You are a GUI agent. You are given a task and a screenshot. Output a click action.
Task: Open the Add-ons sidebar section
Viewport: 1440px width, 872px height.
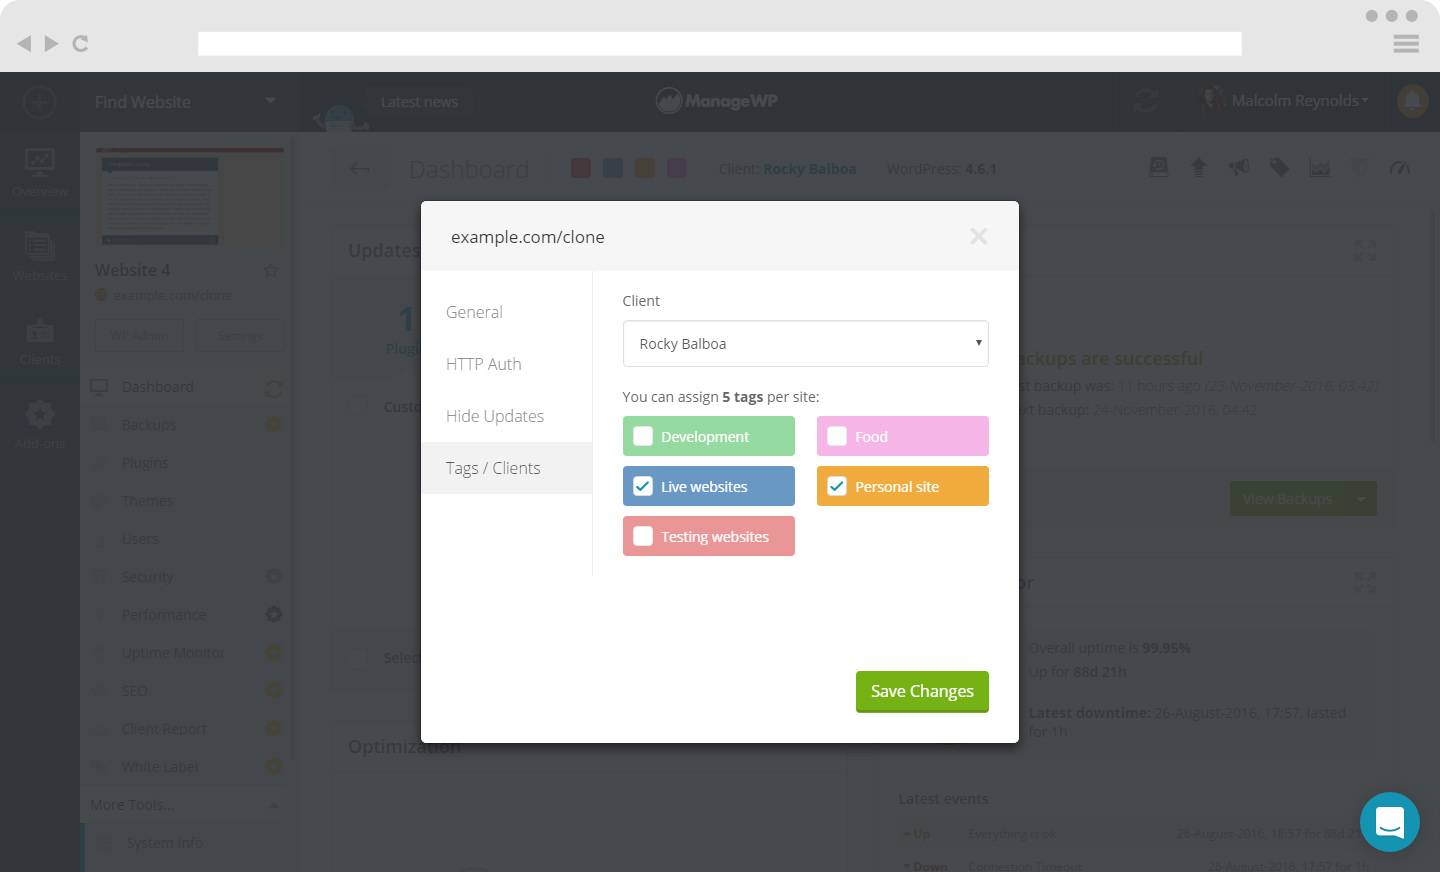coord(40,424)
